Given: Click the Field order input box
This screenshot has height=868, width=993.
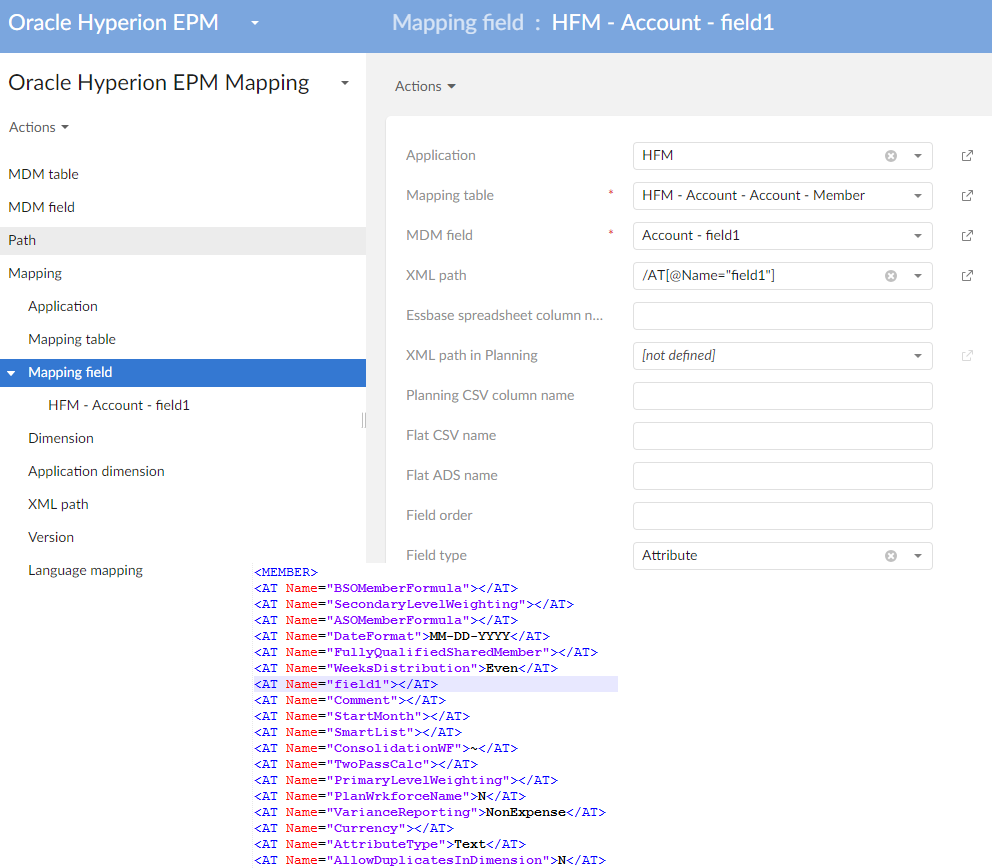Looking at the screenshot, I should [782, 516].
